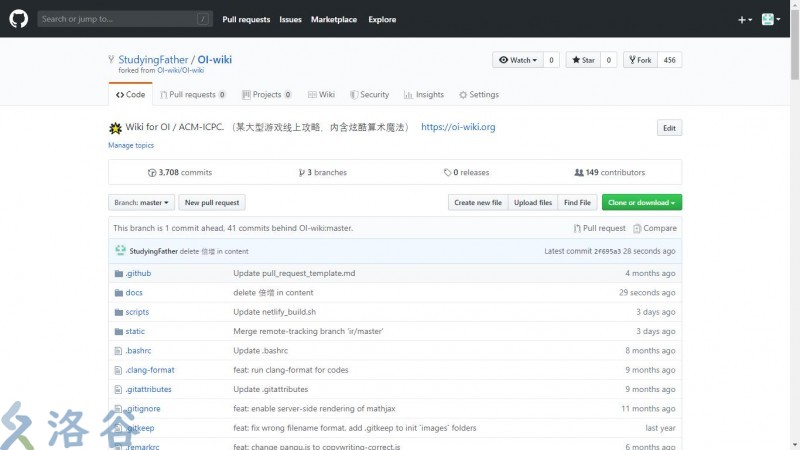The height and width of the screenshot is (450, 800).
Task: Click file icon beside .bashrc
Action: coord(118,351)
